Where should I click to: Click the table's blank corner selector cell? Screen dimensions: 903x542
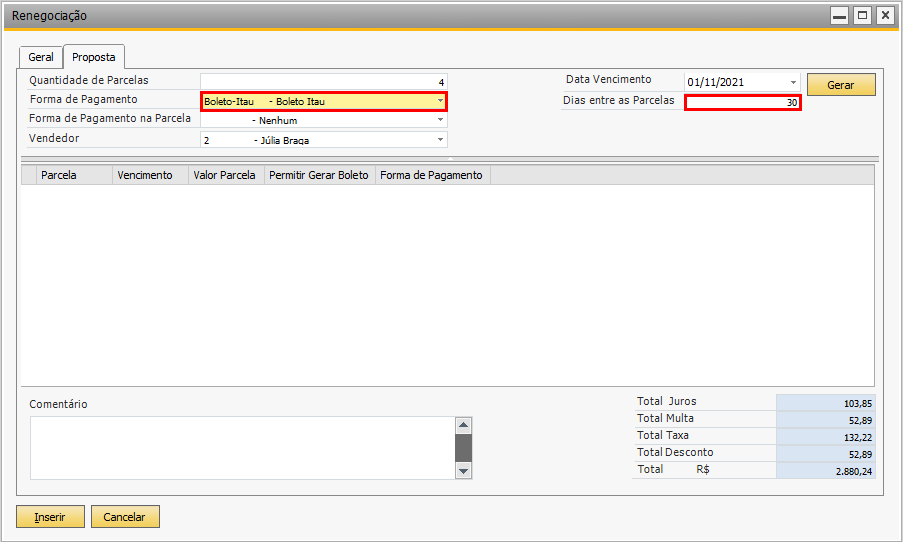click(29, 175)
